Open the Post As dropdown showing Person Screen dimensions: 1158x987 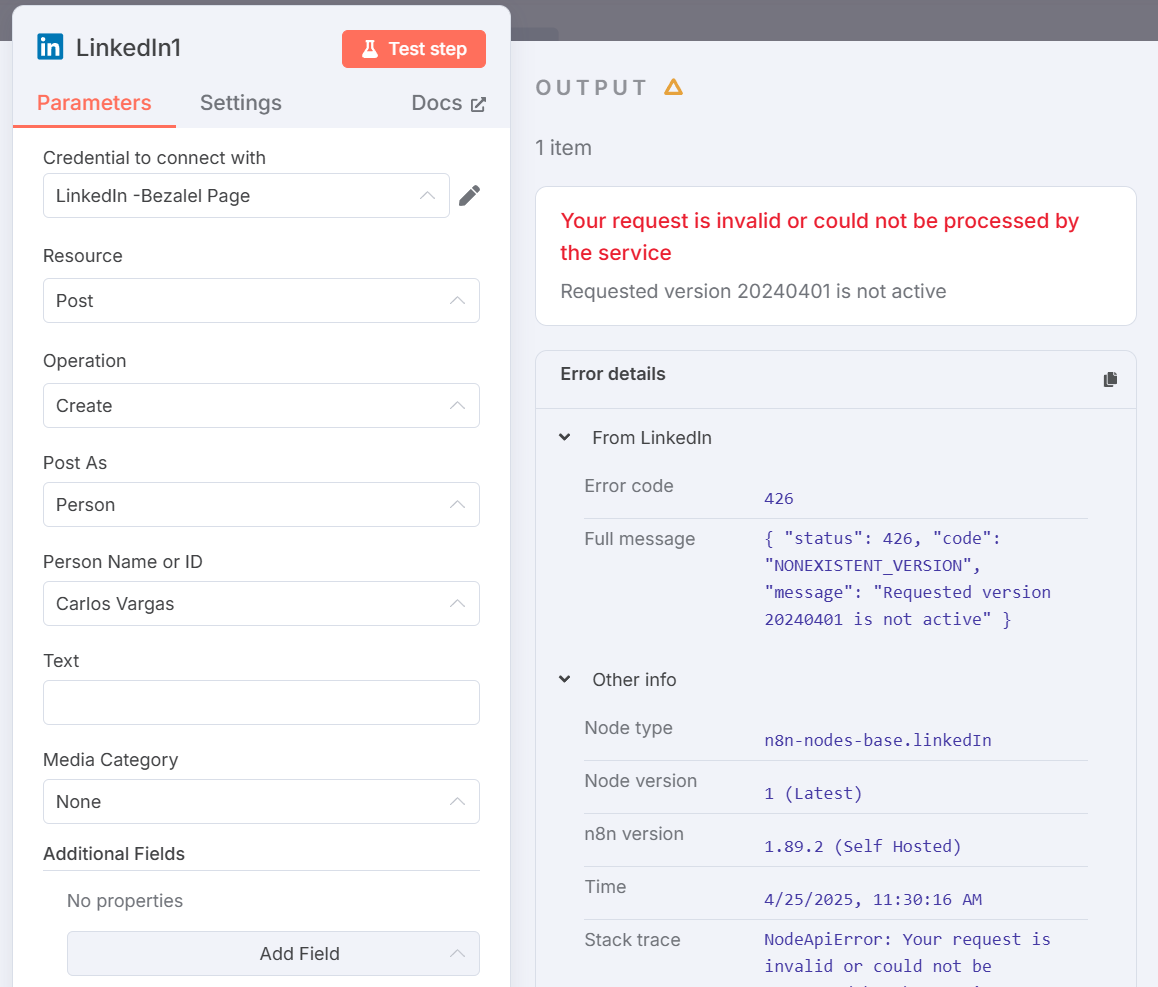261,505
